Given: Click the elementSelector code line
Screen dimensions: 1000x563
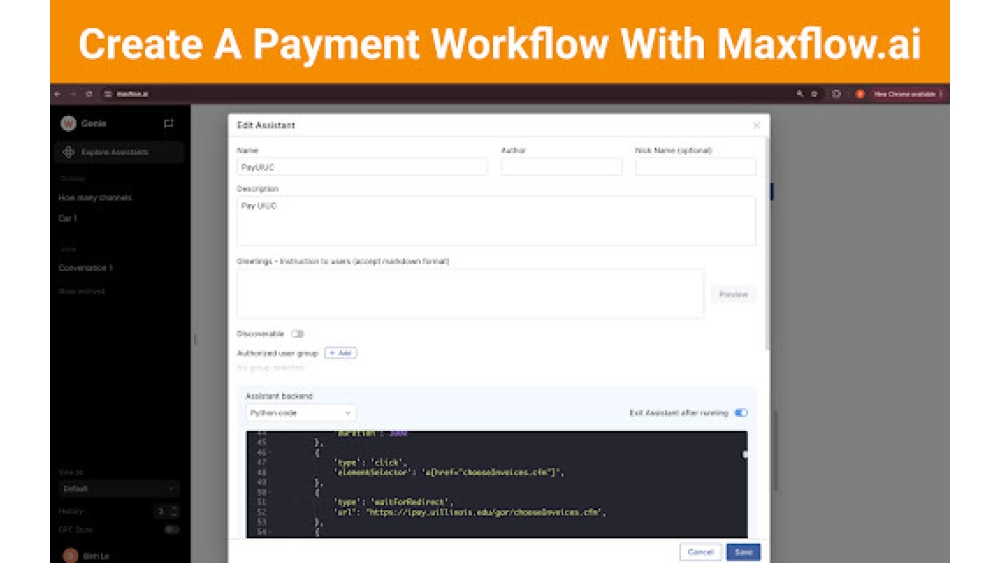Looking at the screenshot, I should pyautogui.click(x=448, y=472).
